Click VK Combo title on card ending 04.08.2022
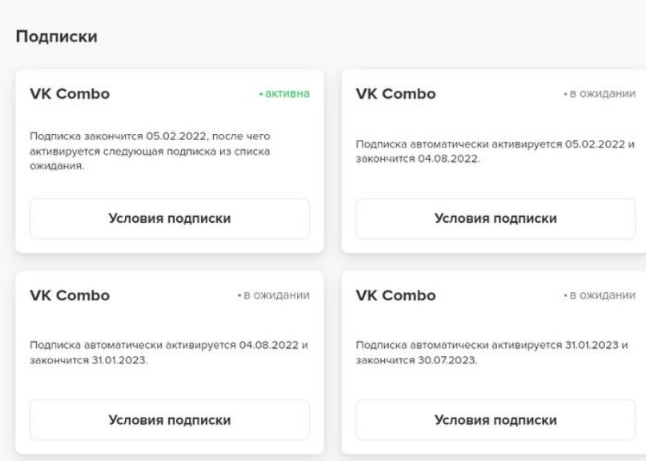Image resolution: width=646 pixels, height=461 pixels. pos(396,94)
